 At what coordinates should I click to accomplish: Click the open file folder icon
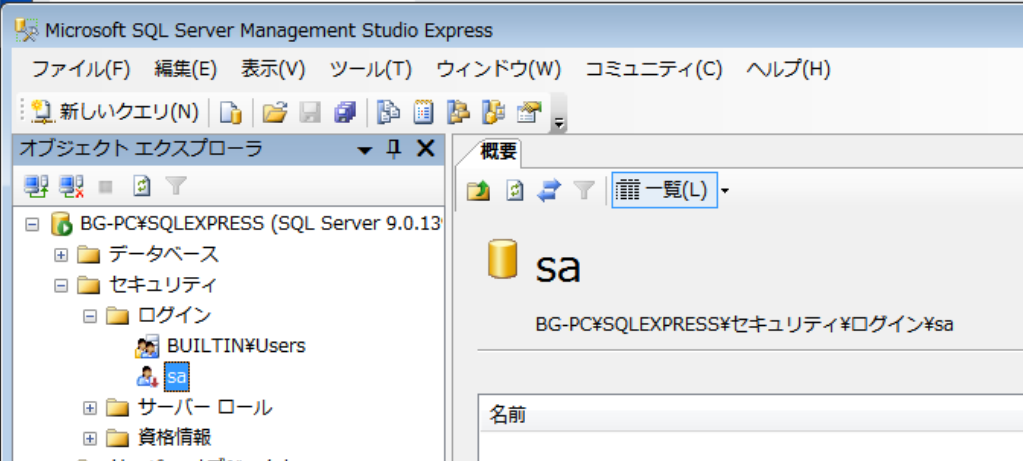coord(275,112)
